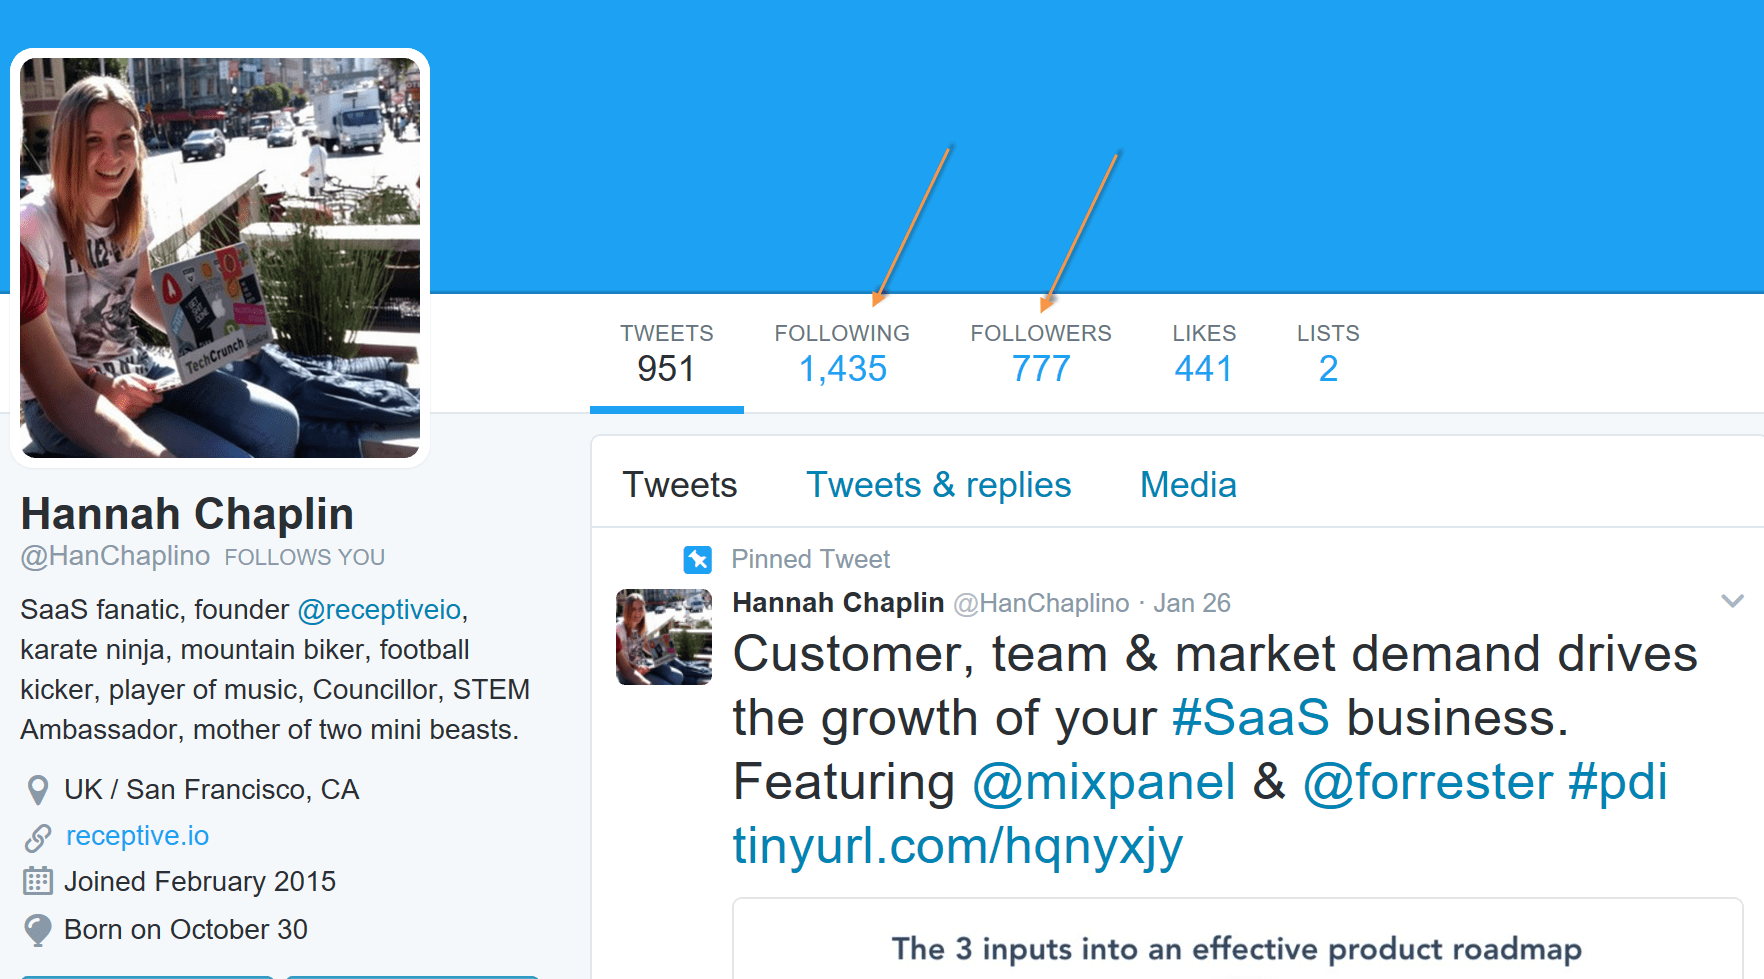This screenshot has height=979, width=1764.
Task: Switch to Tweets & replies tab
Action: point(939,485)
